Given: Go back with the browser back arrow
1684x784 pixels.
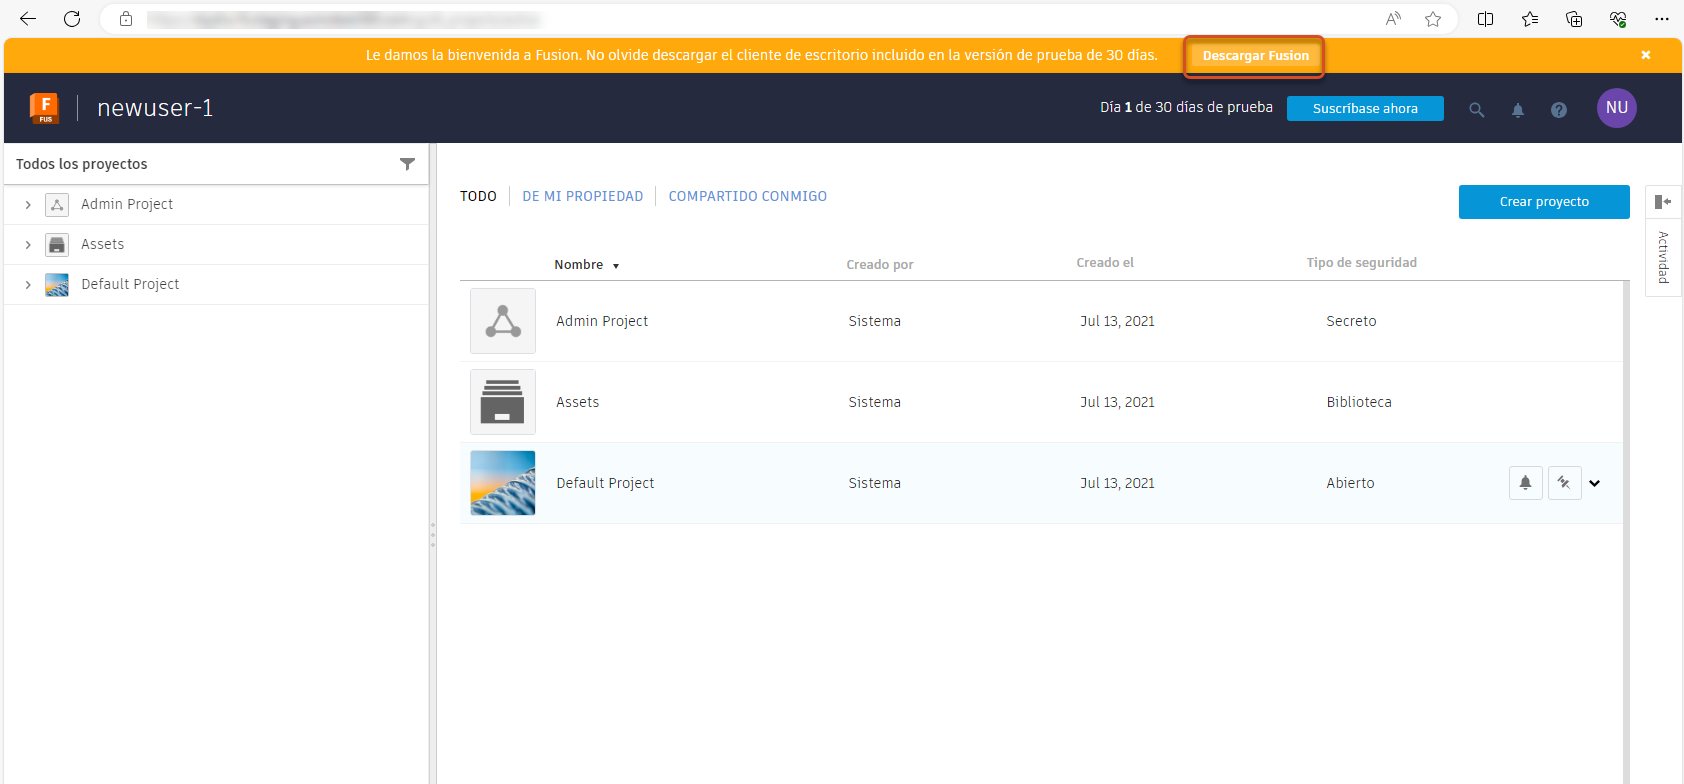Looking at the screenshot, I should (28, 19).
